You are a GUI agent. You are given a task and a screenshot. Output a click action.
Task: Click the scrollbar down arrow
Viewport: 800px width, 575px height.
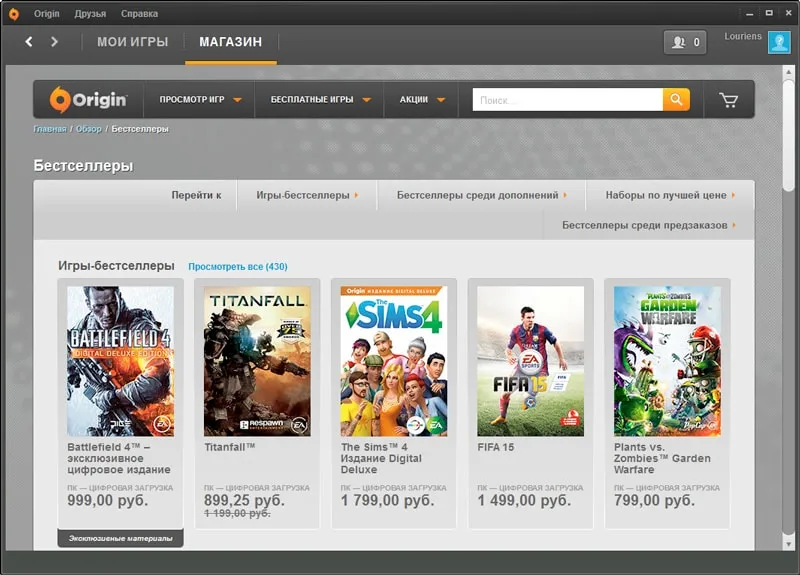click(789, 544)
